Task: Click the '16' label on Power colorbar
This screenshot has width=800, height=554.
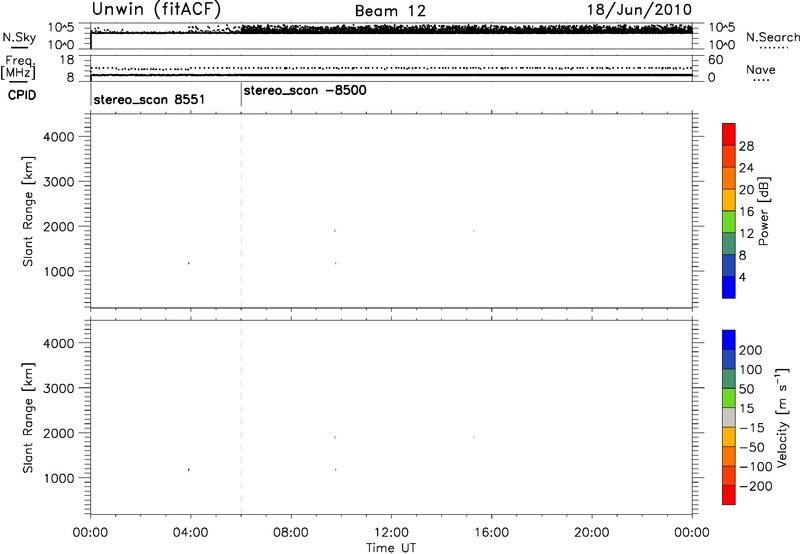Action: 746,212
